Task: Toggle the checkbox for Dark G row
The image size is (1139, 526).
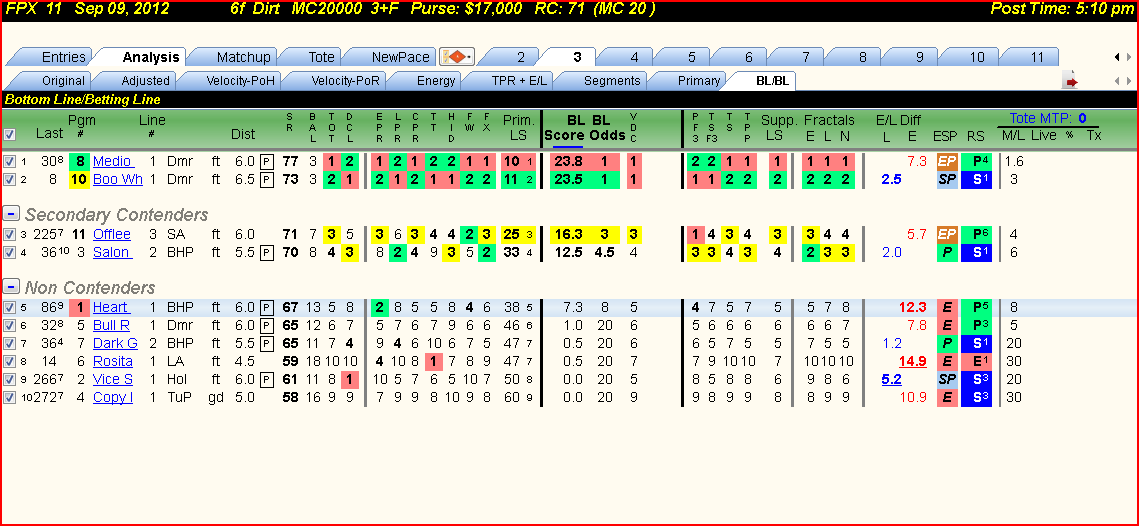Action: tap(9, 343)
